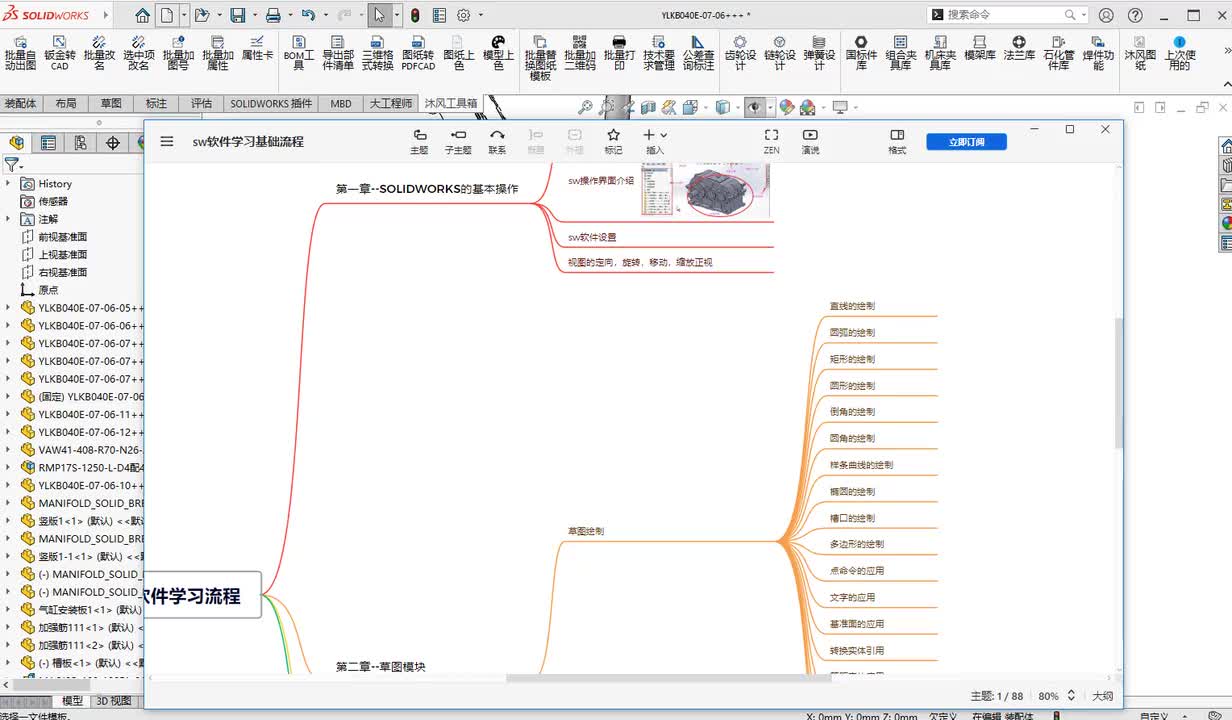Click BOM工具 icon

[298, 53]
